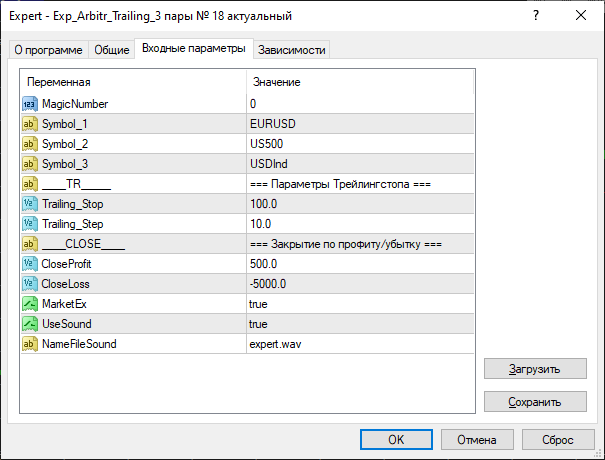Edit the Symbol_2 value US500

click(267, 144)
